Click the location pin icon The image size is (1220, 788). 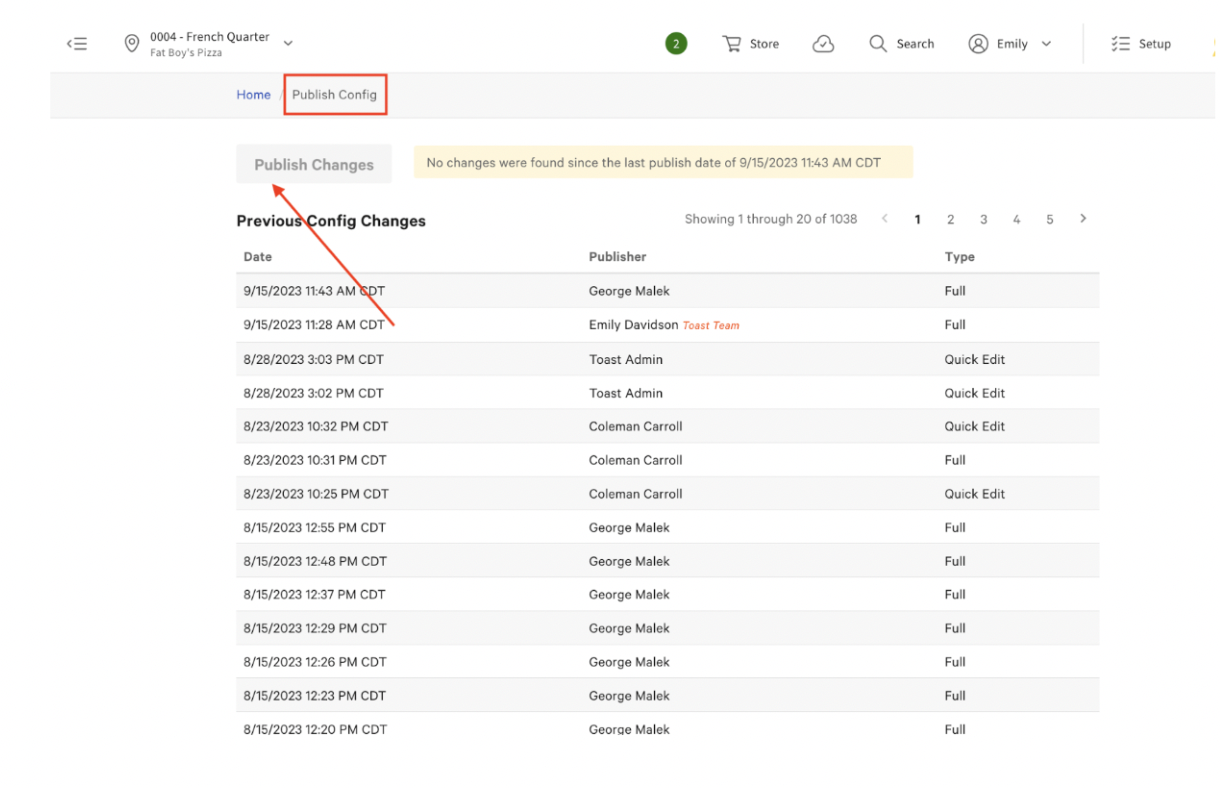click(x=131, y=44)
